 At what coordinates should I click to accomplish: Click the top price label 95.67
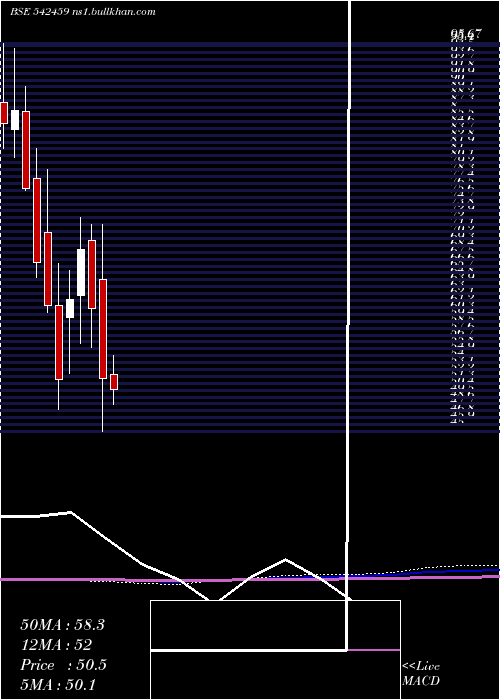[466, 33]
